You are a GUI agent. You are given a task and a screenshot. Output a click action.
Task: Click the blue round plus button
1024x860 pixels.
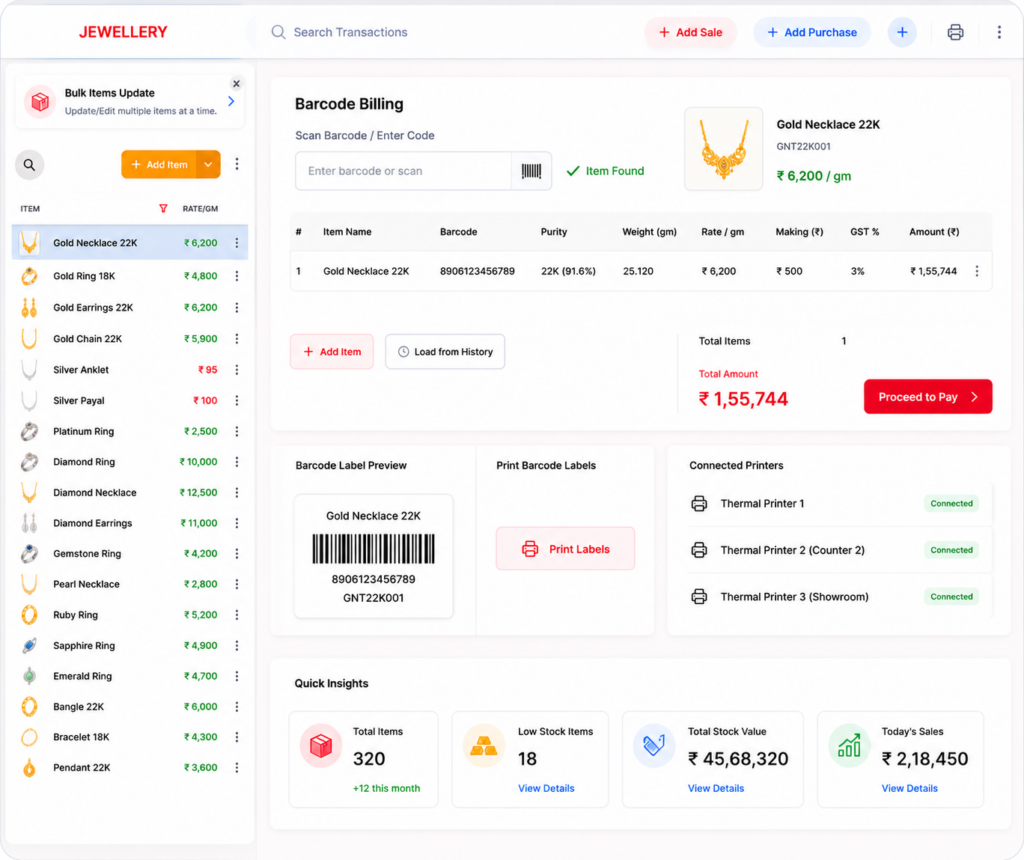pyautogui.click(x=902, y=32)
